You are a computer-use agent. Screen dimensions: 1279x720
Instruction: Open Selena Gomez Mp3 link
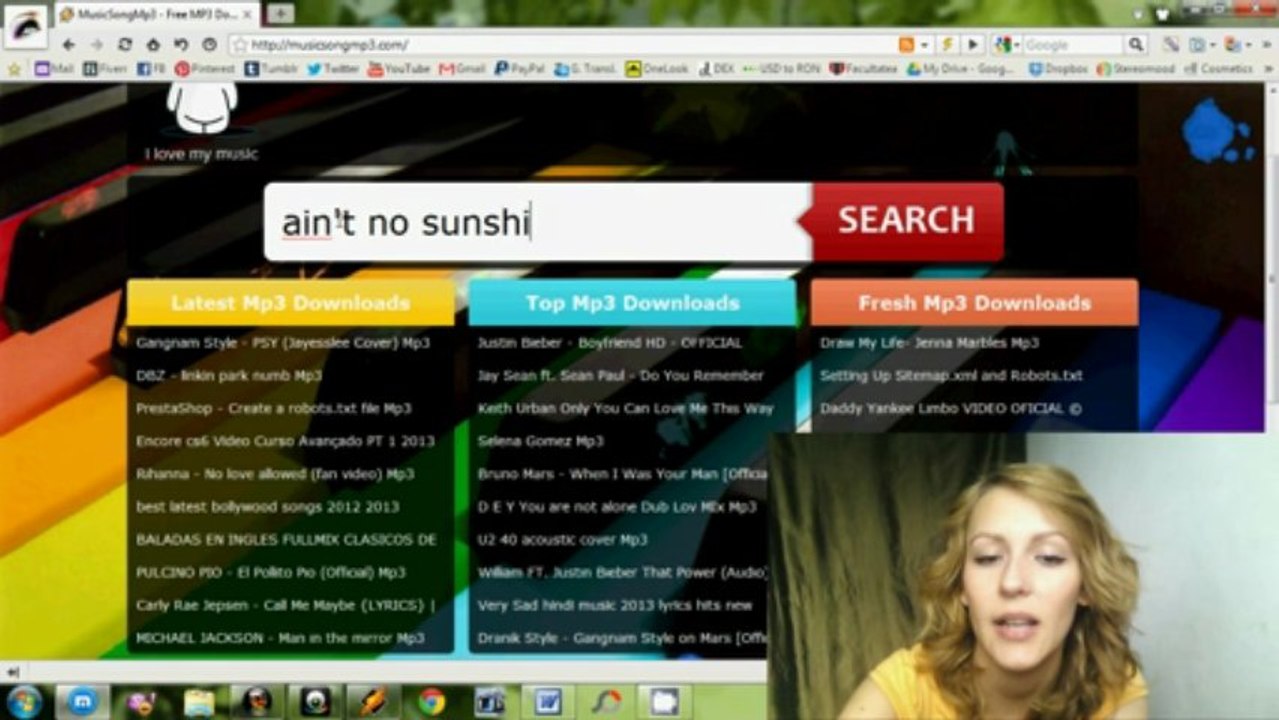540,441
